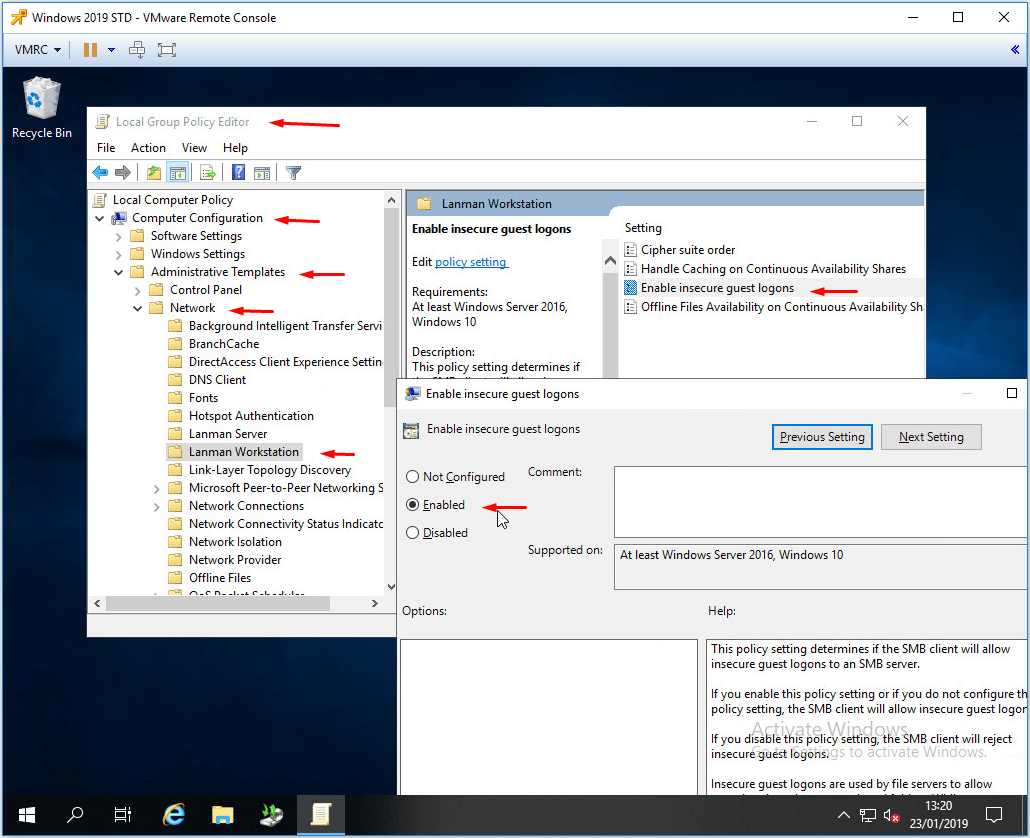
Task: Click the taskbar search magnifier icon
Action: (75, 815)
